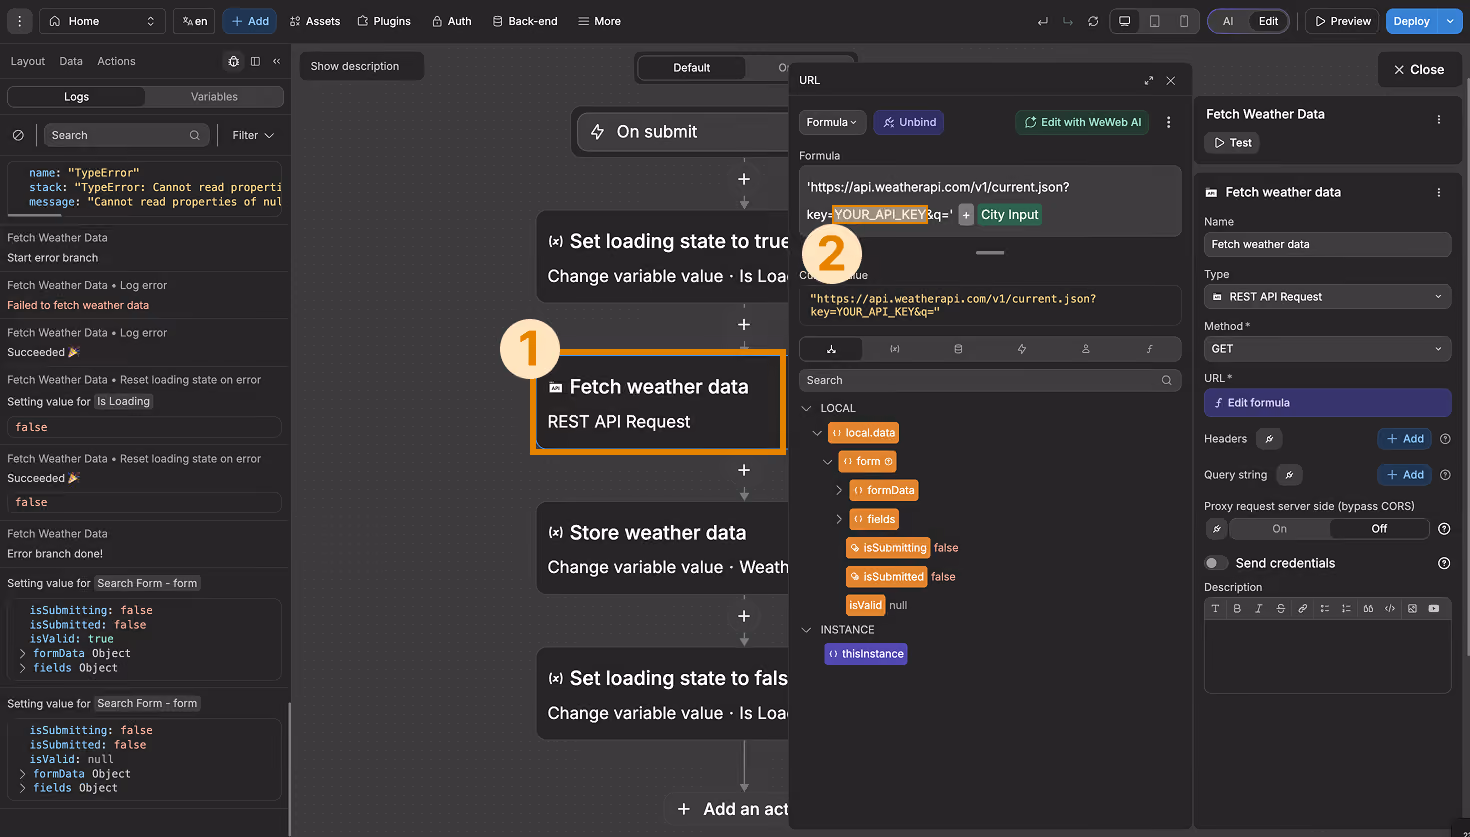Open the Filter dropdown in logs
The width and height of the screenshot is (1470, 837).
(253, 135)
